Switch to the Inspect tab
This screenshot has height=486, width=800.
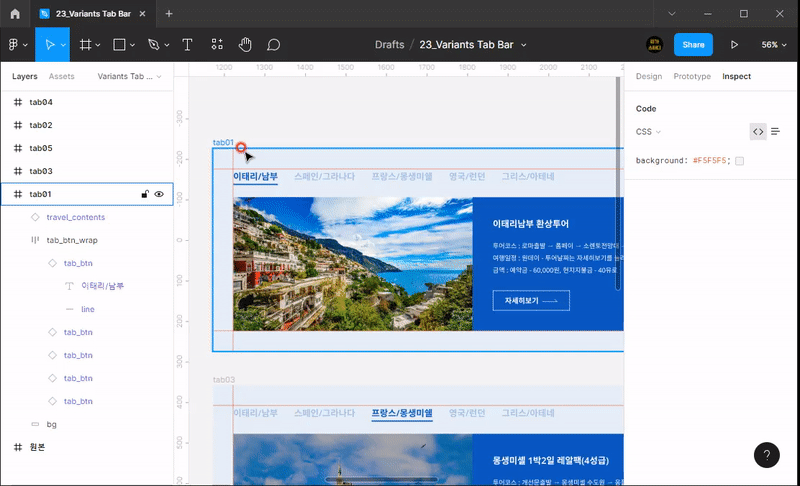736,76
